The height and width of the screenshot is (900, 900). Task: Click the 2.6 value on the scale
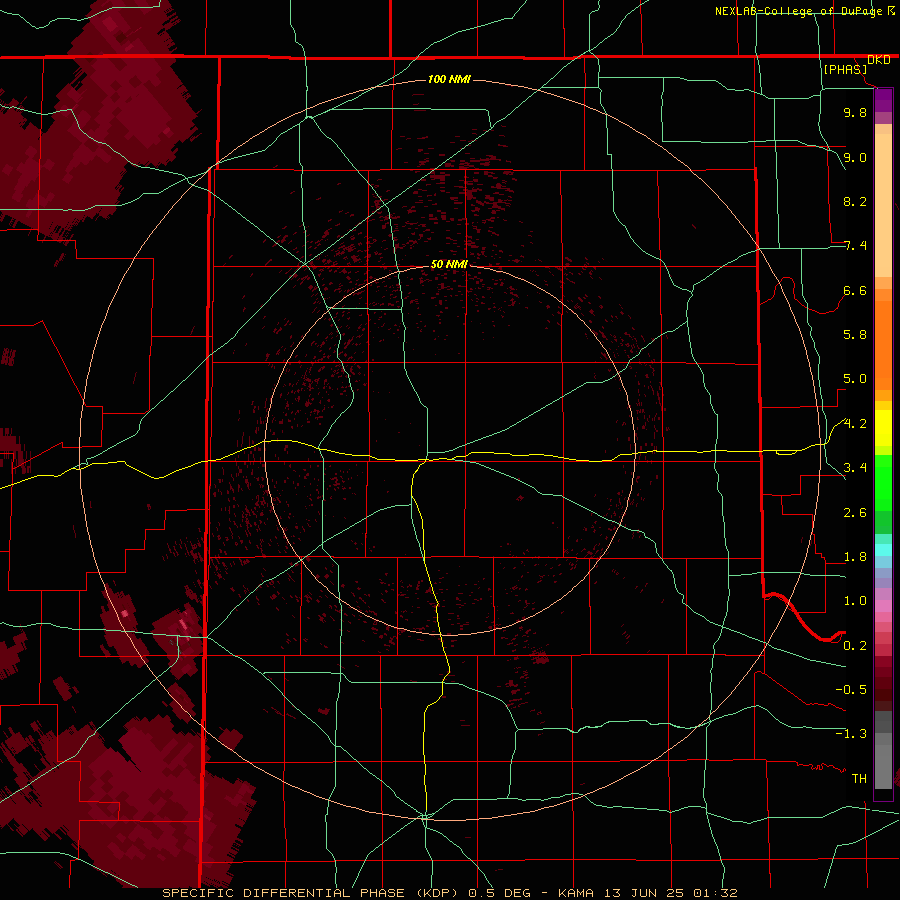[x=855, y=513]
